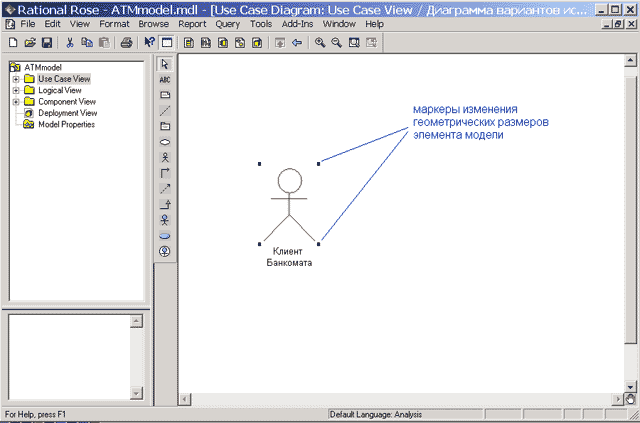640x423 pixels.
Task: Expand the Logical View tree node
Action: point(16,90)
